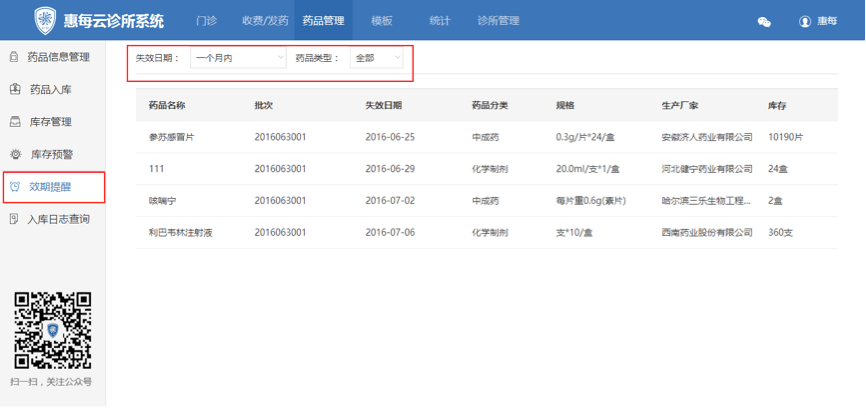The image size is (866, 415).
Task: Click the 入库日志查询 sidebar icon
Action: (x=14, y=219)
